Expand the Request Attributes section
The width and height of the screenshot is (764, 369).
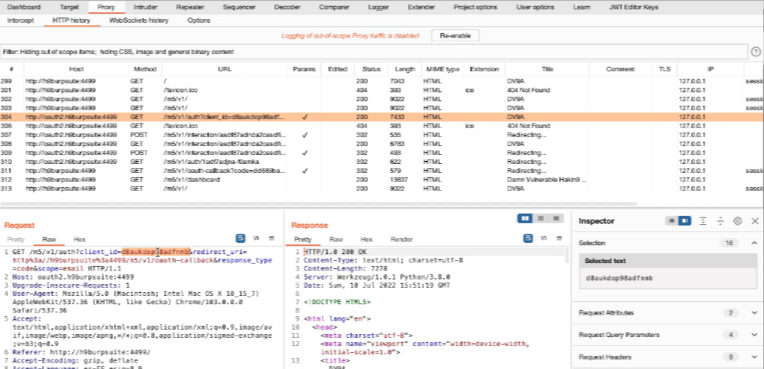coord(755,312)
